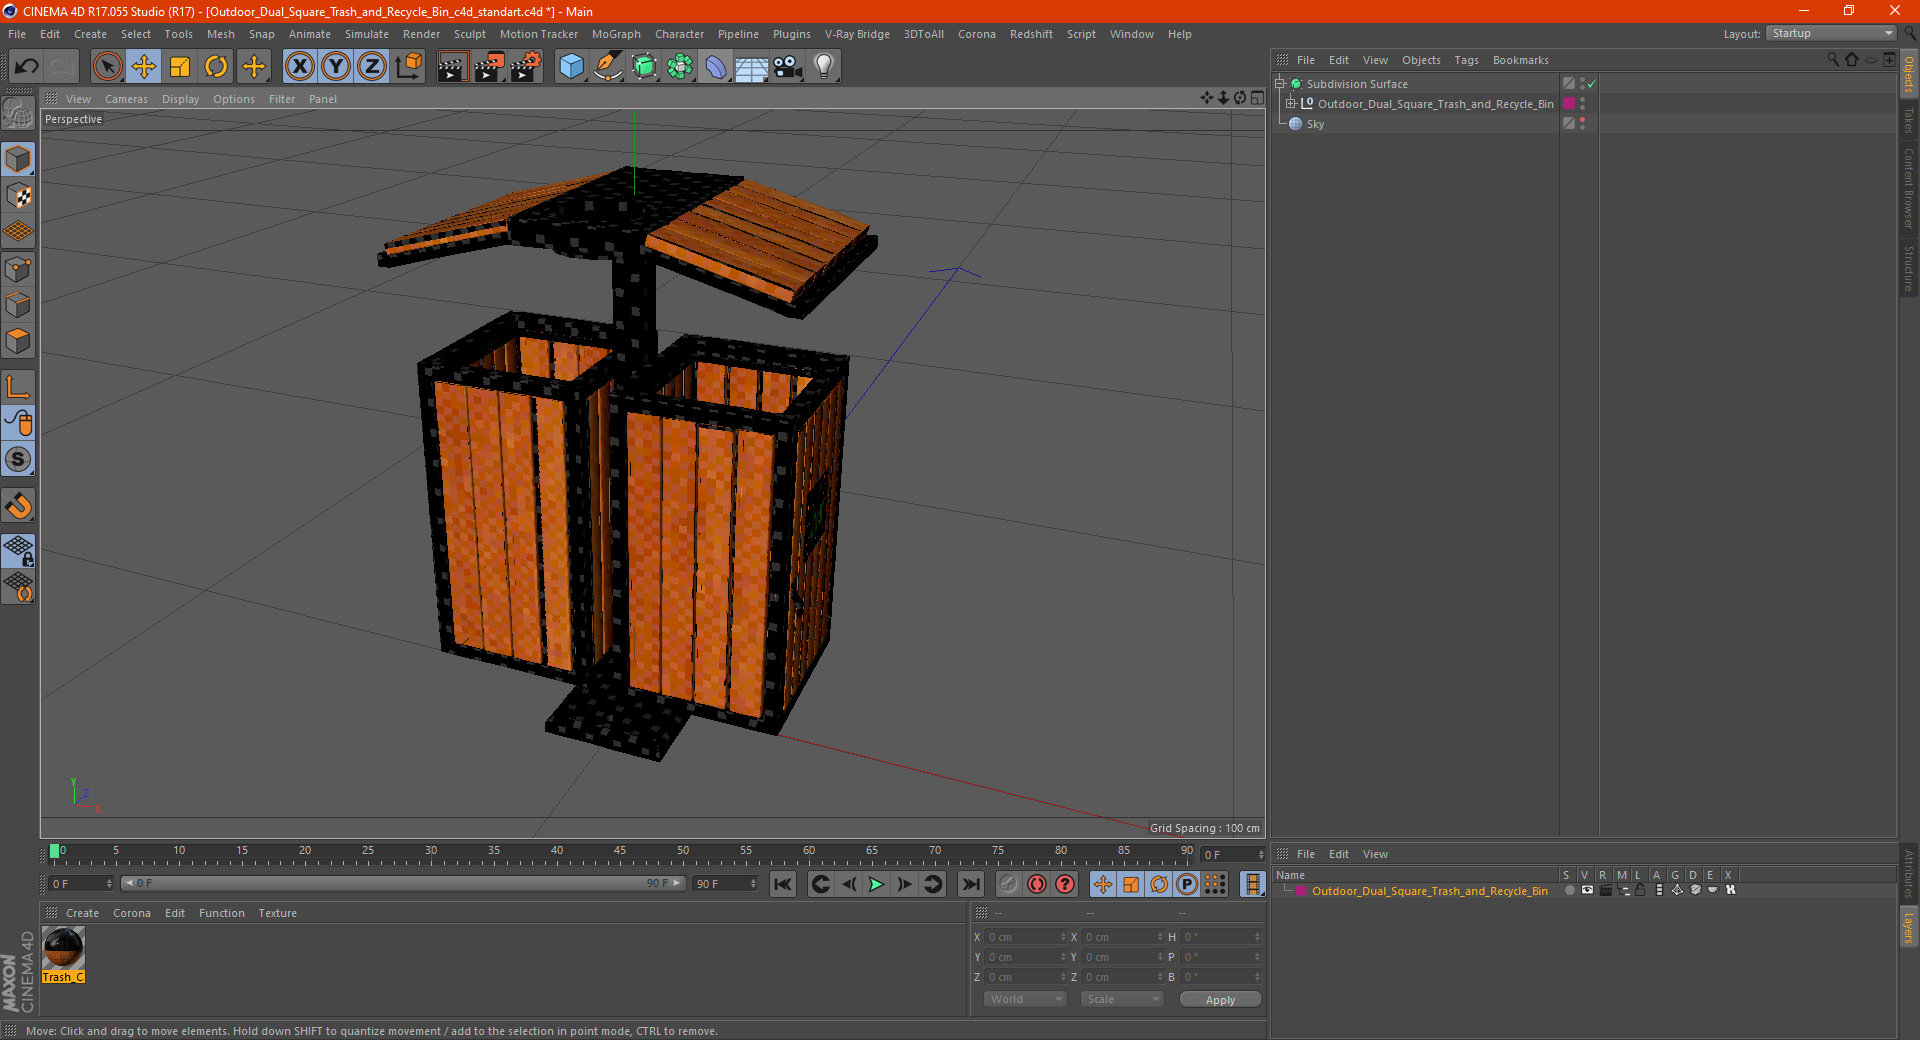1920x1040 pixels.
Task: Select the Sky object
Action: pyautogui.click(x=1315, y=124)
